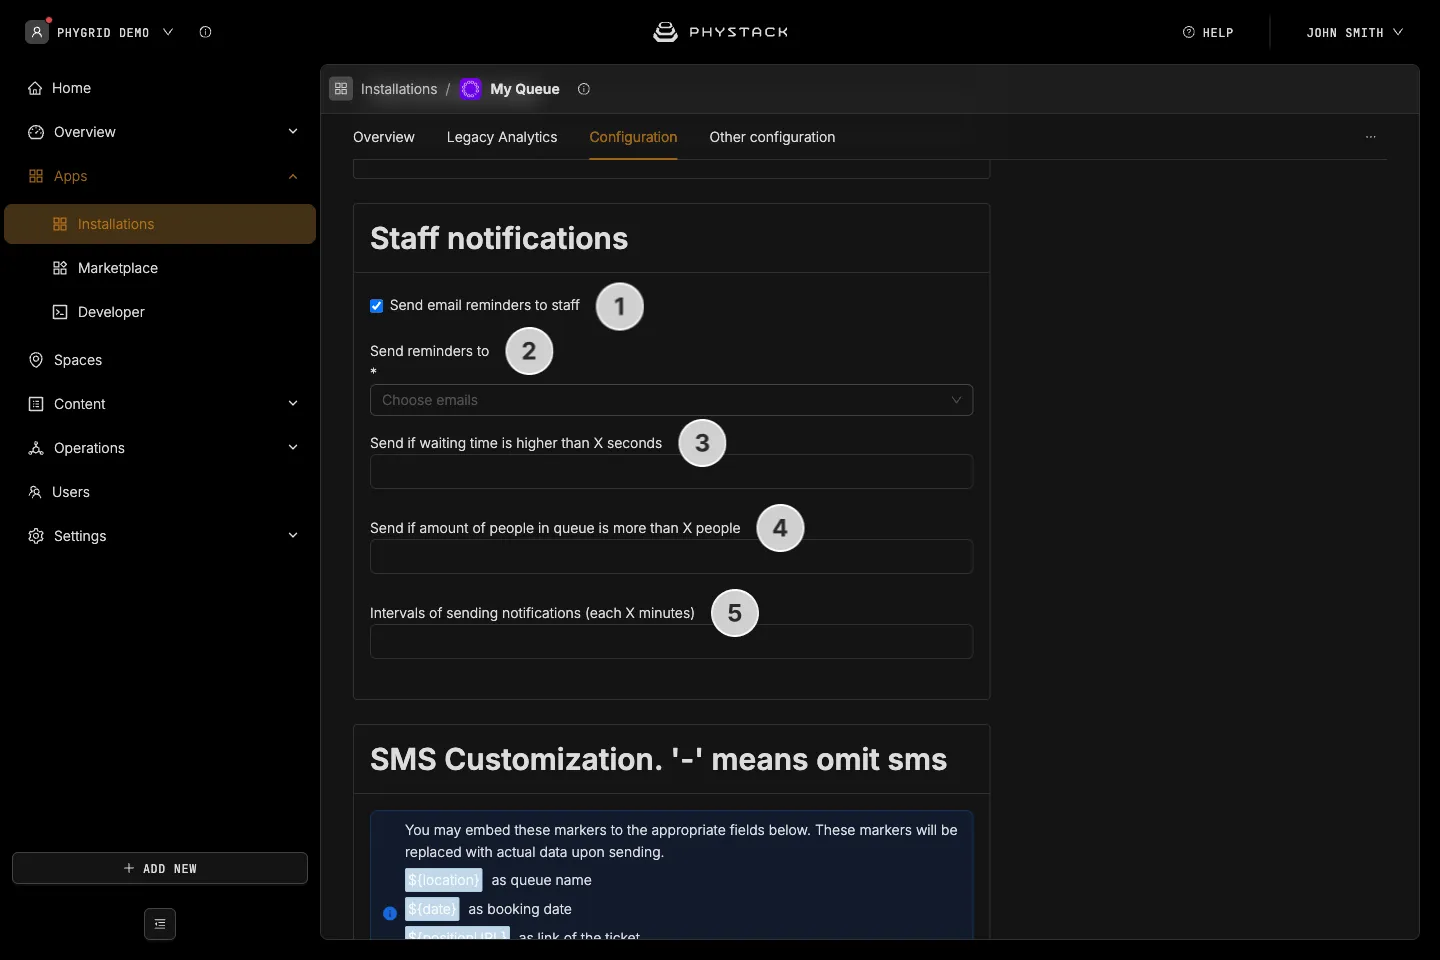Image resolution: width=1440 pixels, height=960 pixels.
Task: Click the ${date} marker tag
Action: click(x=432, y=909)
